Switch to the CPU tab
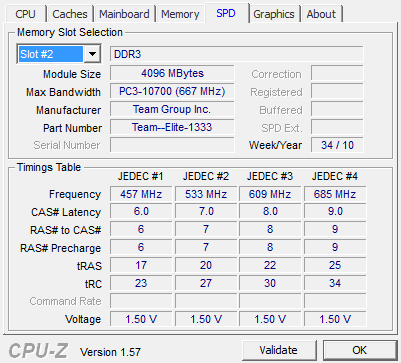Screen dimensions: 401x363 tap(25, 14)
